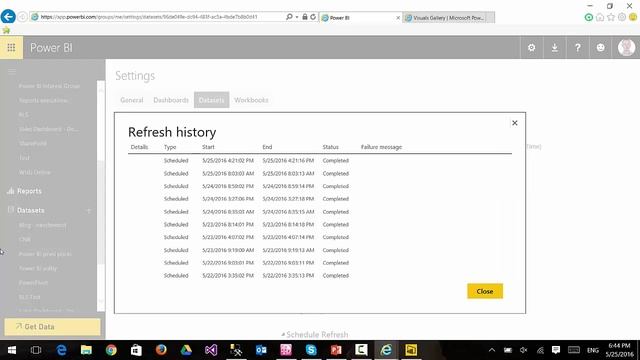Click the feedback smiley face icon
This screenshot has width=640, height=360.
(600, 47)
